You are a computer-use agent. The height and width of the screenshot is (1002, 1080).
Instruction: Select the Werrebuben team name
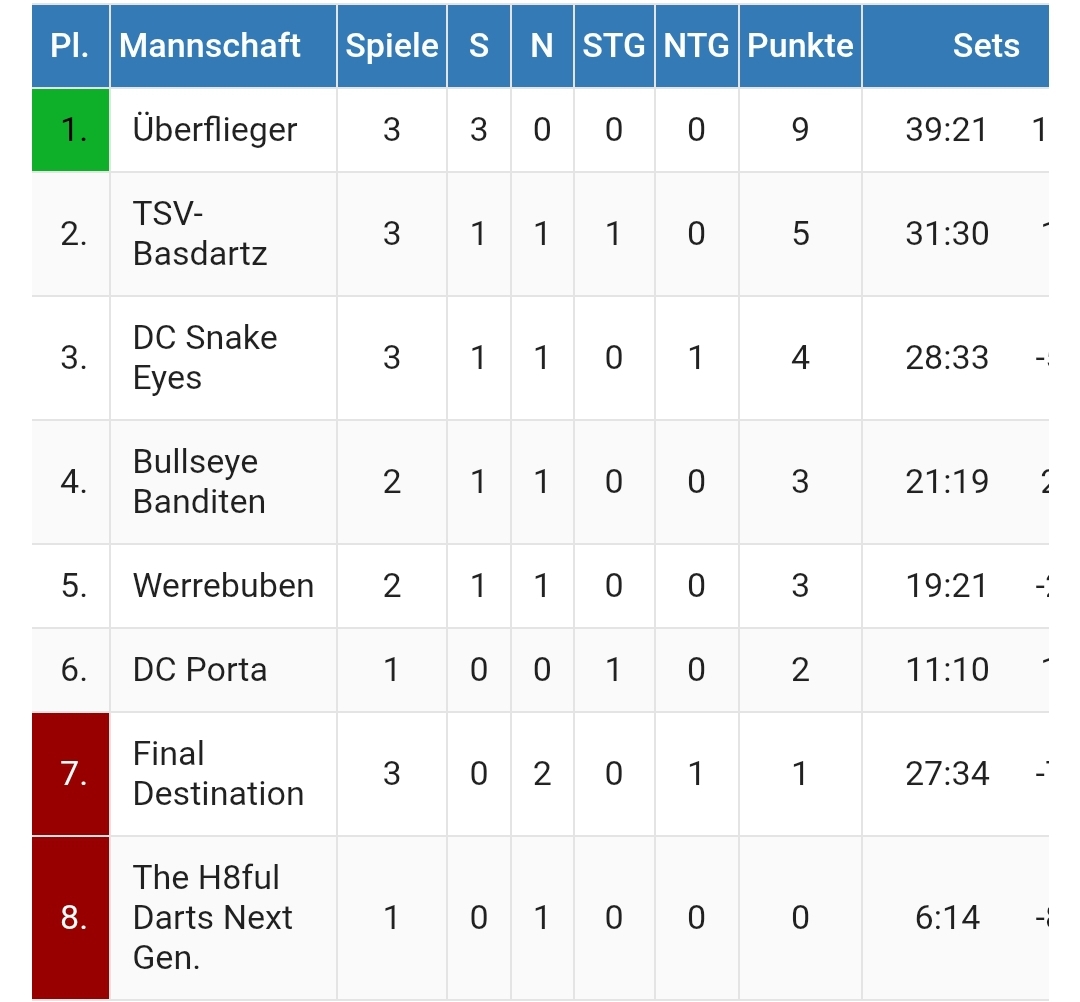(223, 585)
